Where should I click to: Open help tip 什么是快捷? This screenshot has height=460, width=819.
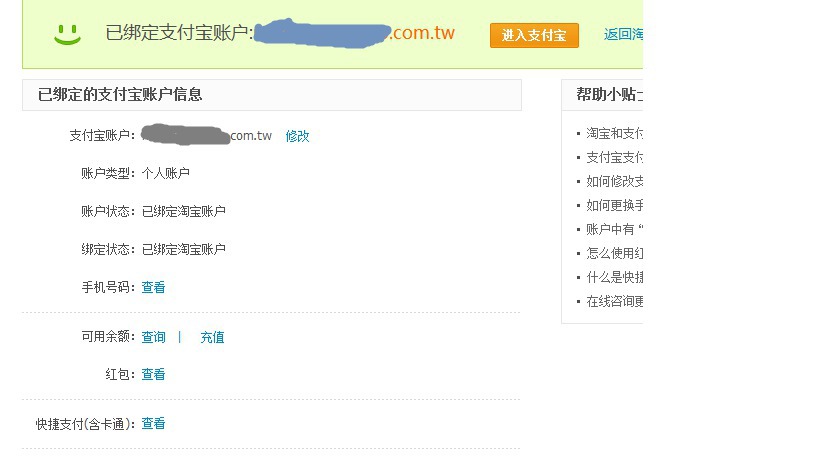tap(614, 277)
